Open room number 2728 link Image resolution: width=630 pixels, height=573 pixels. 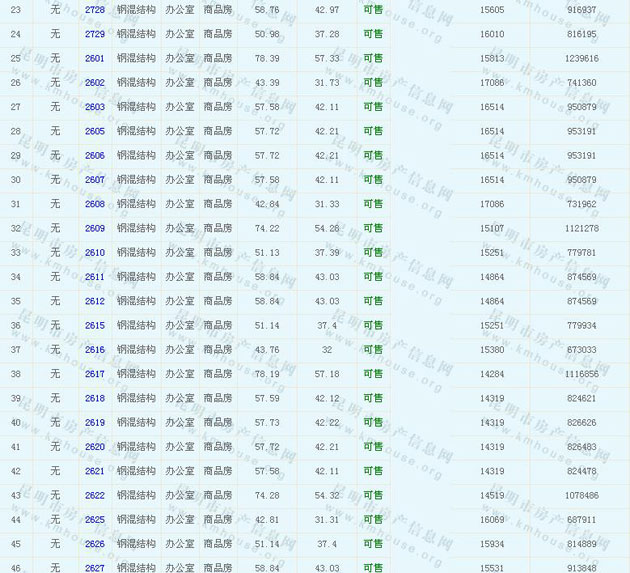point(95,10)
